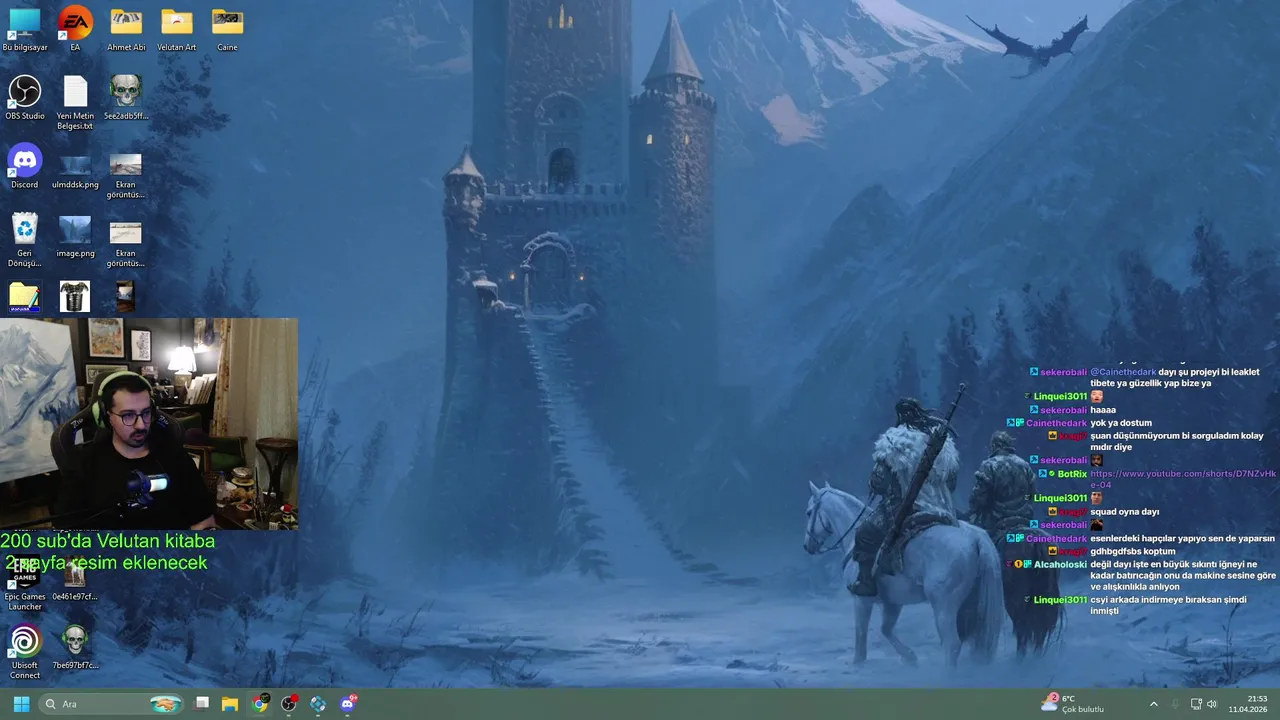Click the '200 sub'da Velutan kitaba' overlay text
The height and width of the screenshot is (720, 1280).
108,541
